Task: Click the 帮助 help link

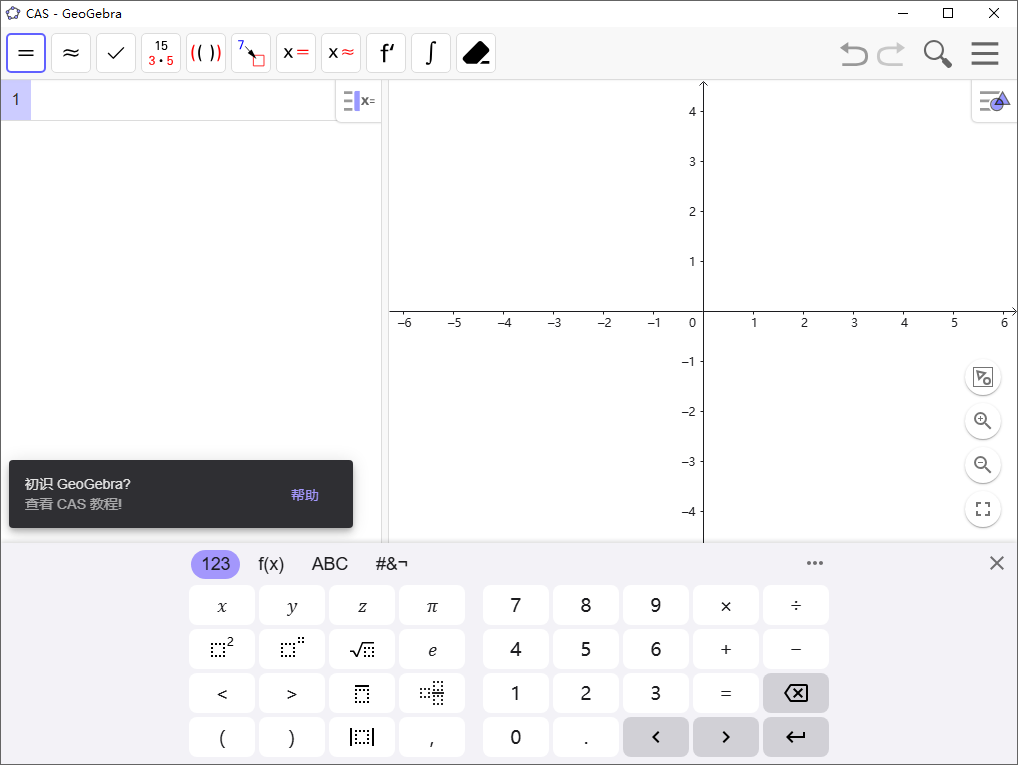Action: (305, 495)
